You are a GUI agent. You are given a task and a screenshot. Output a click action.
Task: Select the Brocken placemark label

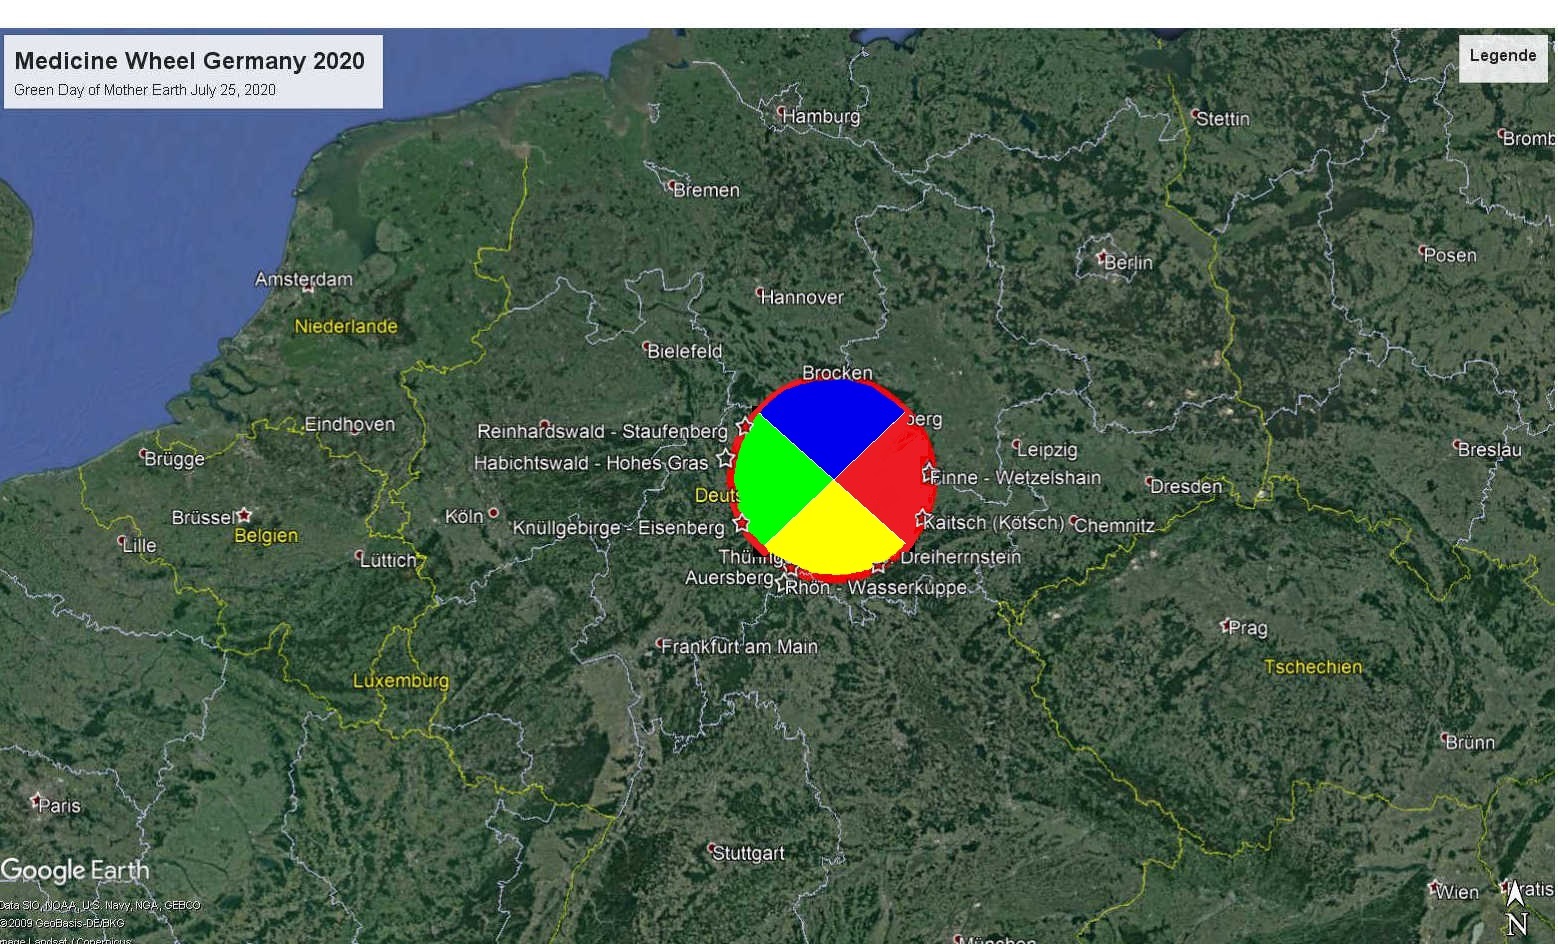tap(837, 373)
